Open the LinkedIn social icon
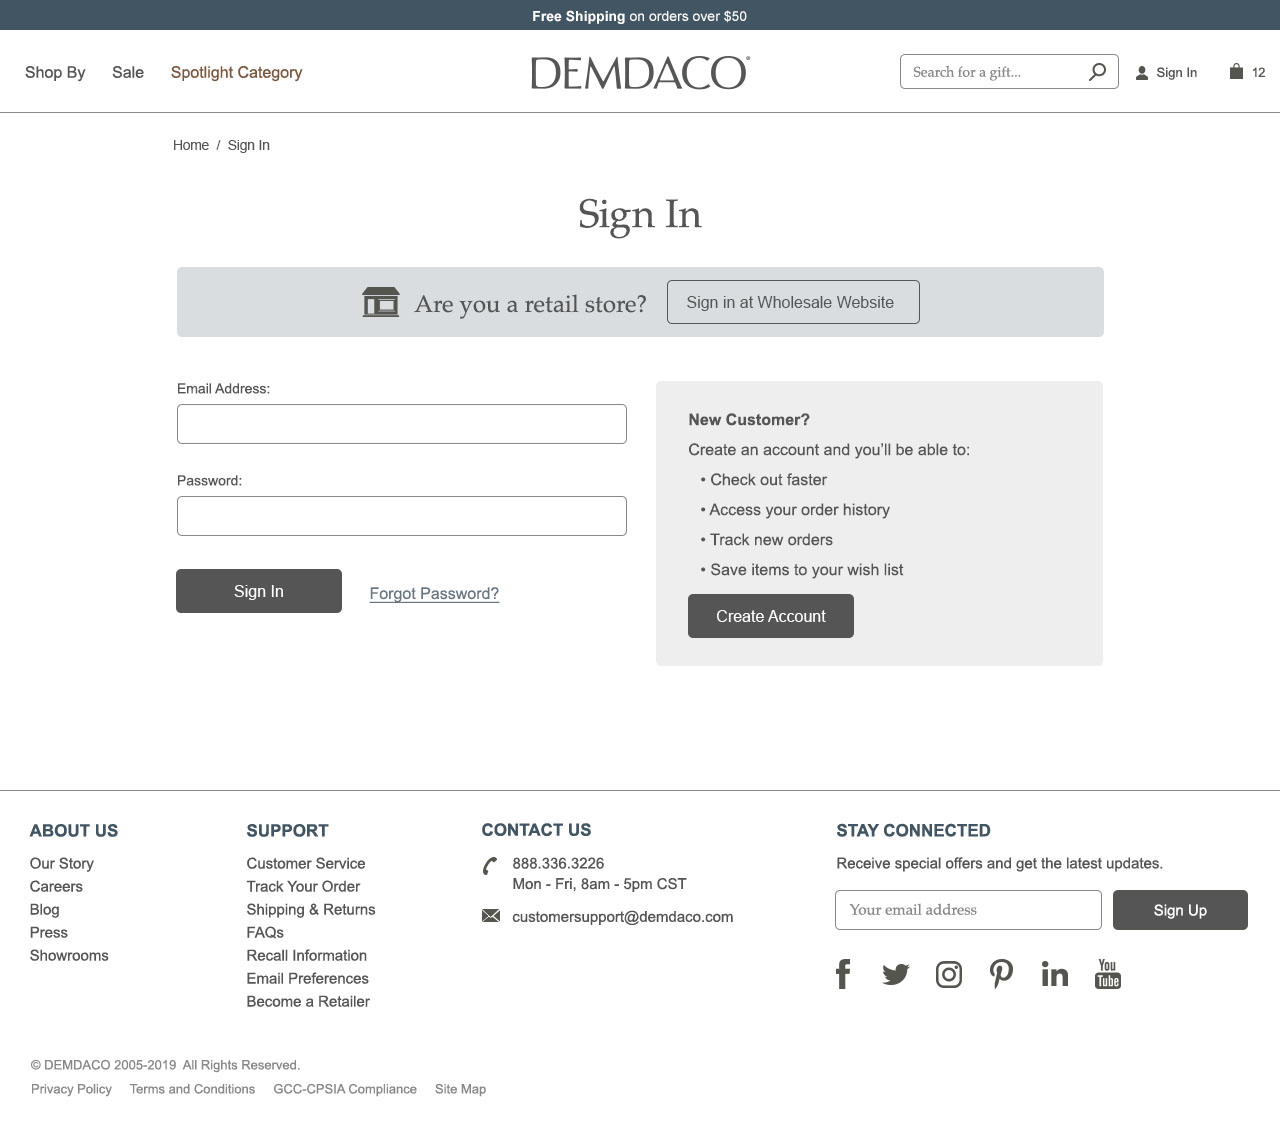Image resolution: width=1280 pixels, height=1126 pixels. (1055, 974)
